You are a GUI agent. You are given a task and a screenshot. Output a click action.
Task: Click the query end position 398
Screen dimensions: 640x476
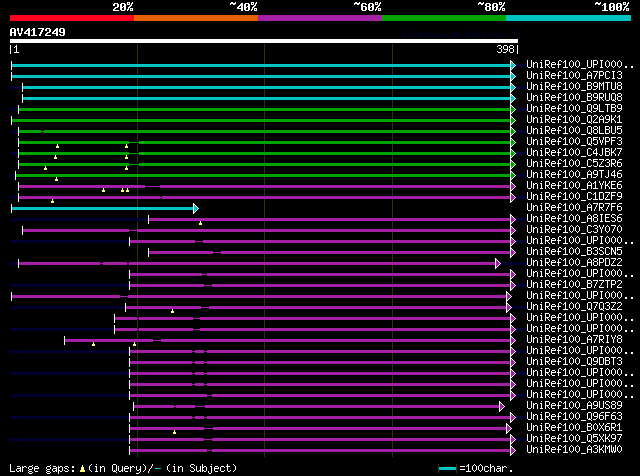(505, 49)
